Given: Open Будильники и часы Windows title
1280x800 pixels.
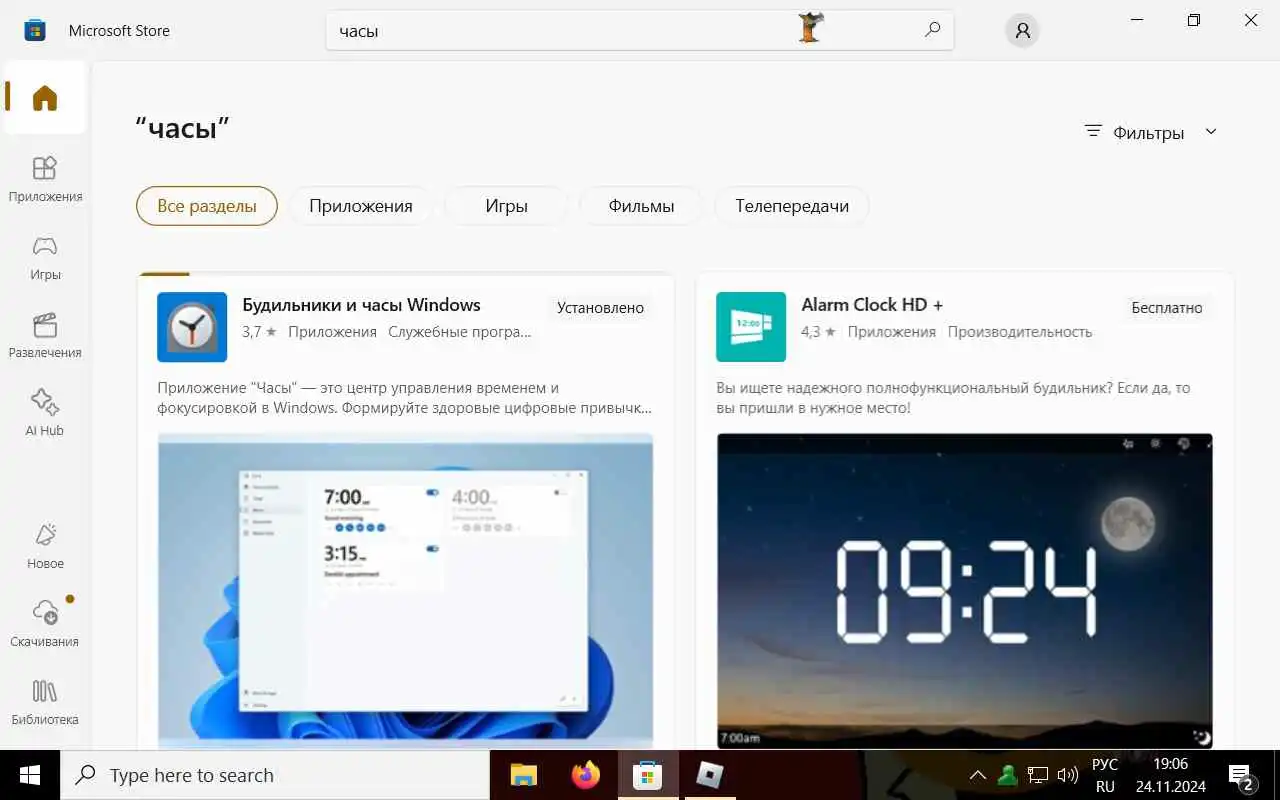Looking at the screenshot, I should tap(361, 305).
